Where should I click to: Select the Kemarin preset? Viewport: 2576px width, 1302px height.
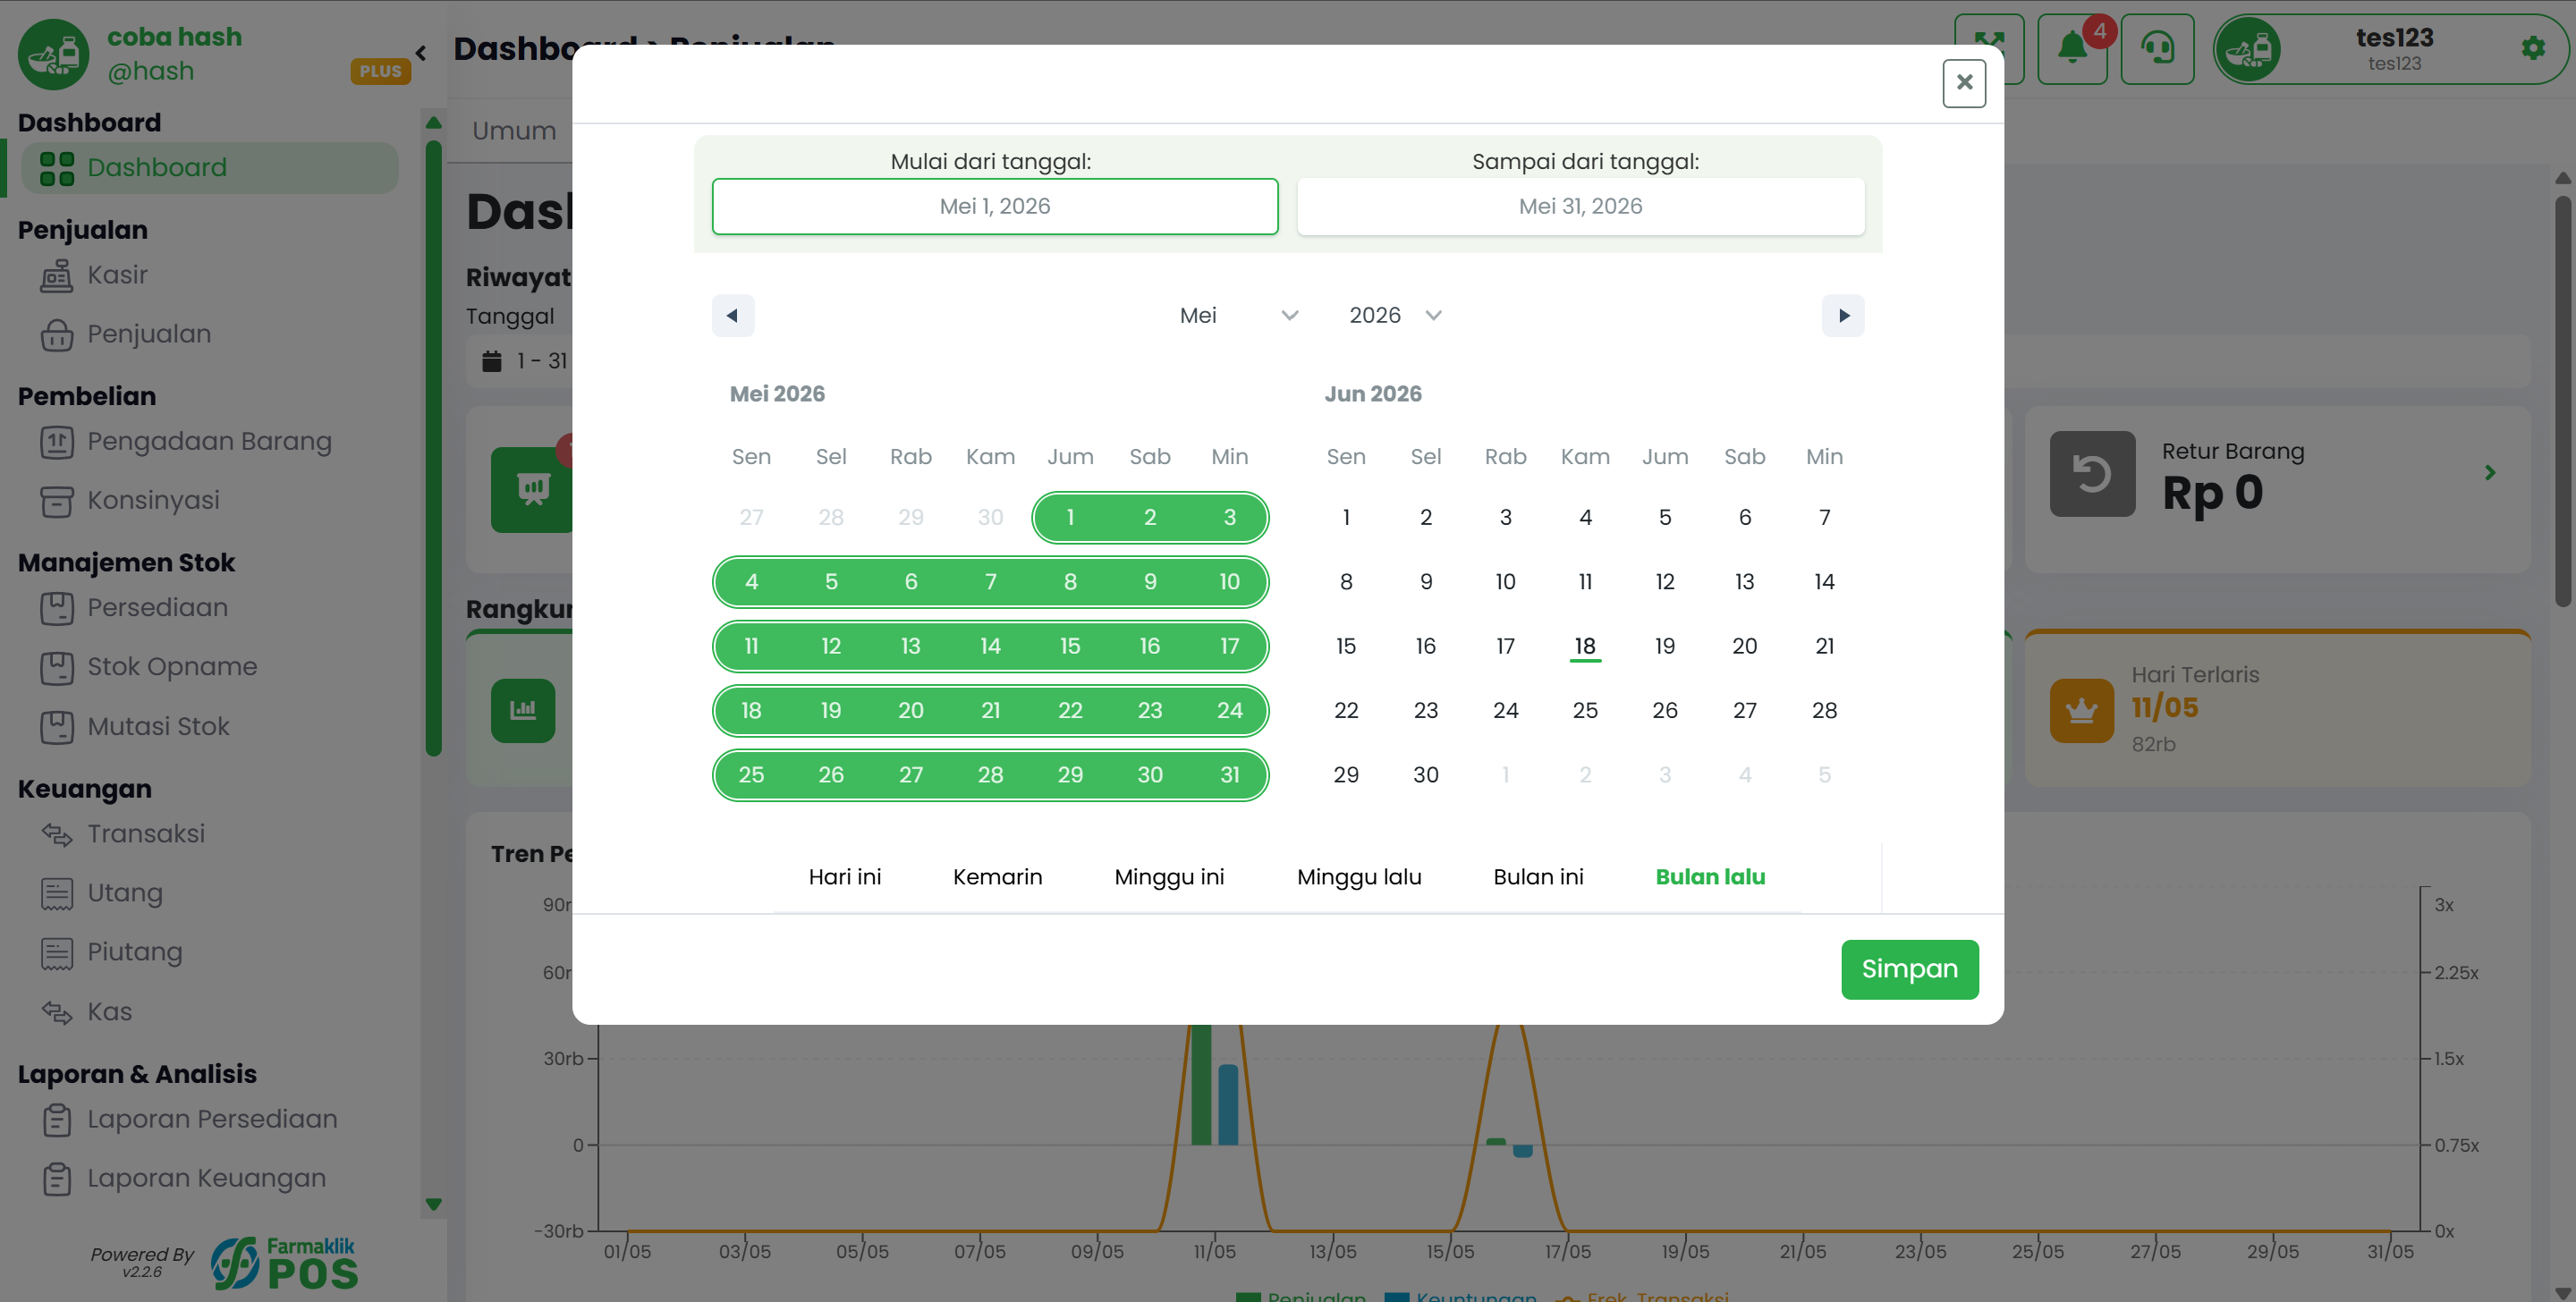point(997,877)
